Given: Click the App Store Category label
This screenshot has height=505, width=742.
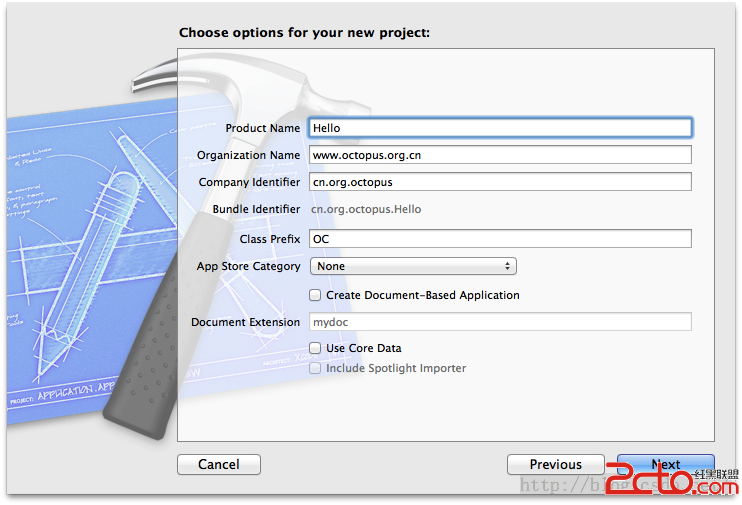Looking at the screenshot, I should click(248, 266).
